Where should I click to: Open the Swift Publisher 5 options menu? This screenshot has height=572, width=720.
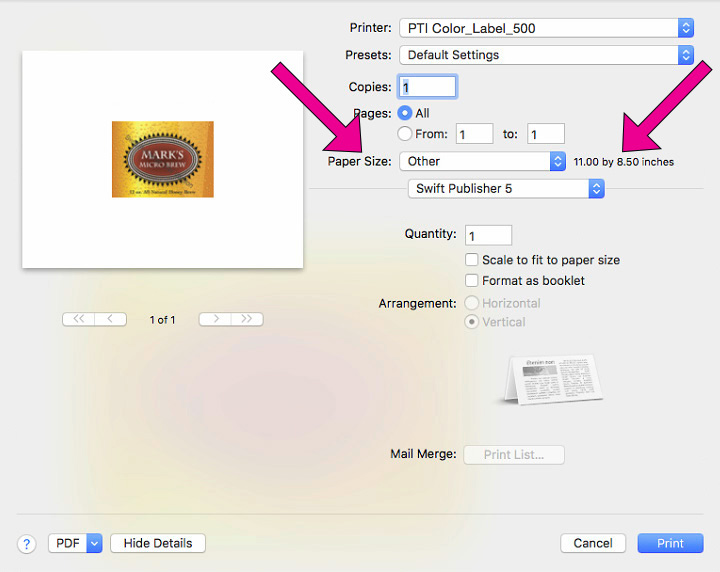point(506,189)
